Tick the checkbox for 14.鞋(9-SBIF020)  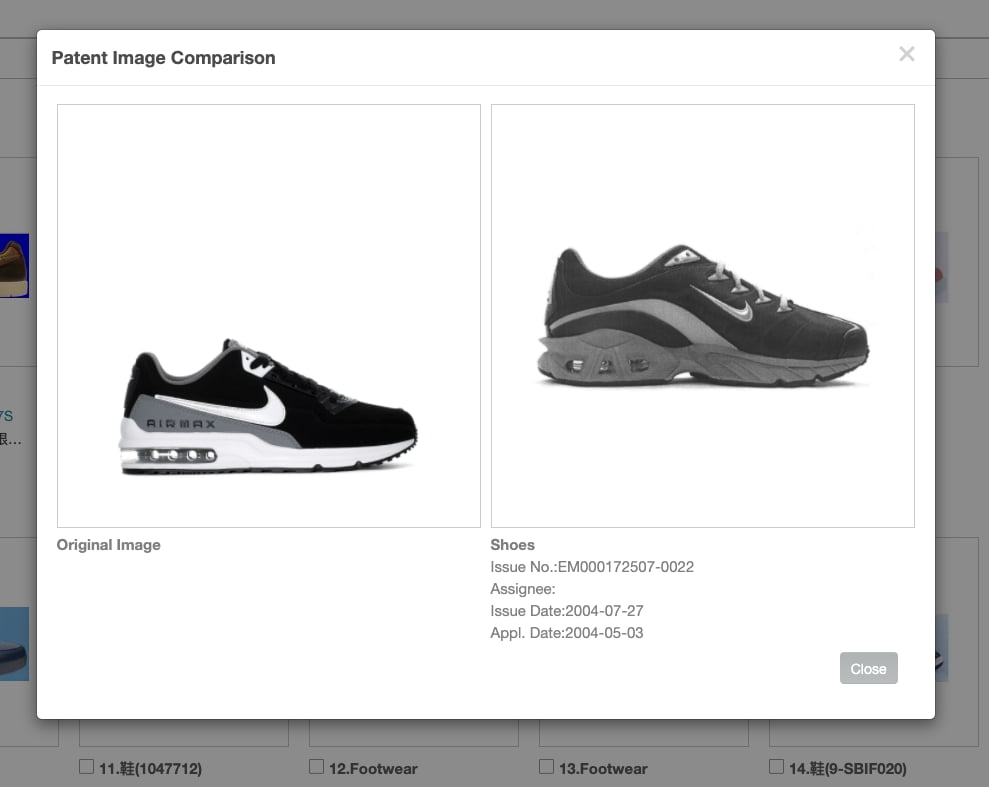[x=776, y=767]
